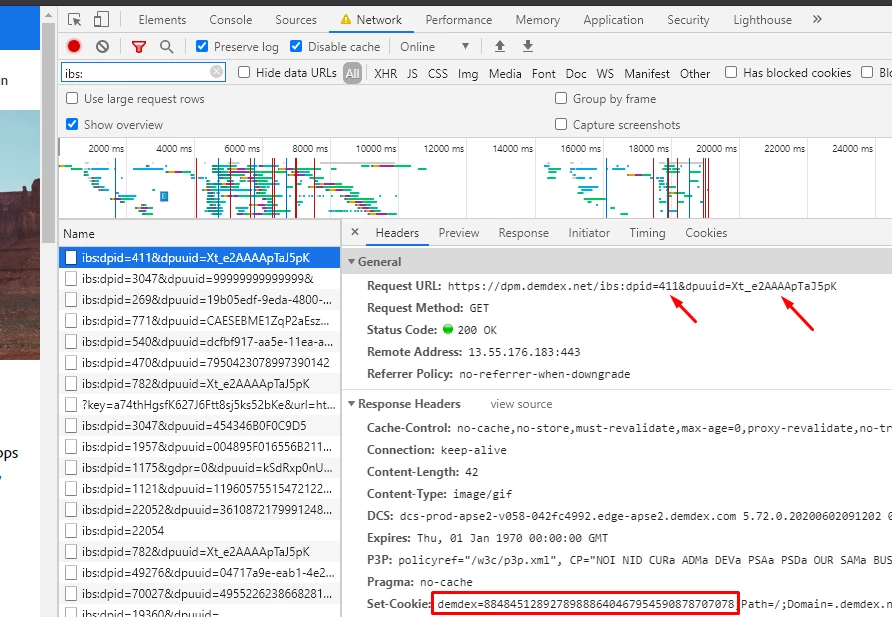The height and width of the screenshot is (617, 892).
Task: Select request ibs:dpid=1957&dpuuid=004895F016556B211
Action: 199,446
